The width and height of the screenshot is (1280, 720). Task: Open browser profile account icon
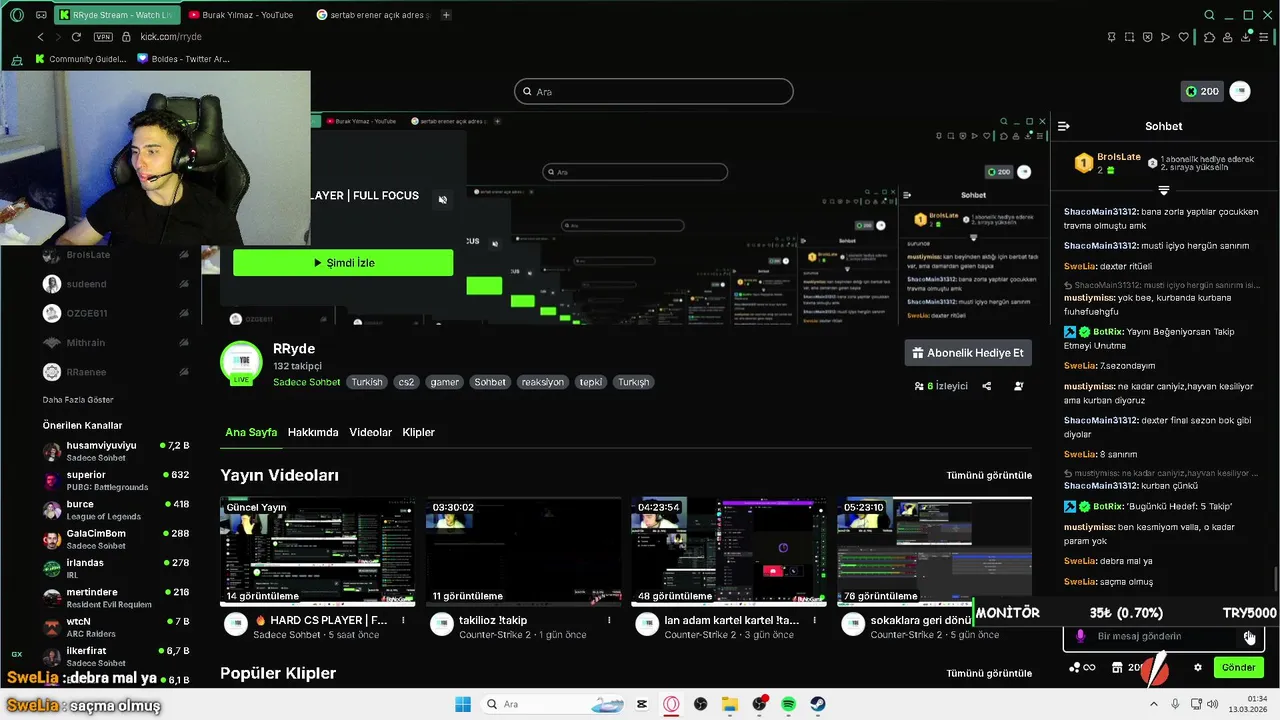tap(1227, 37)
